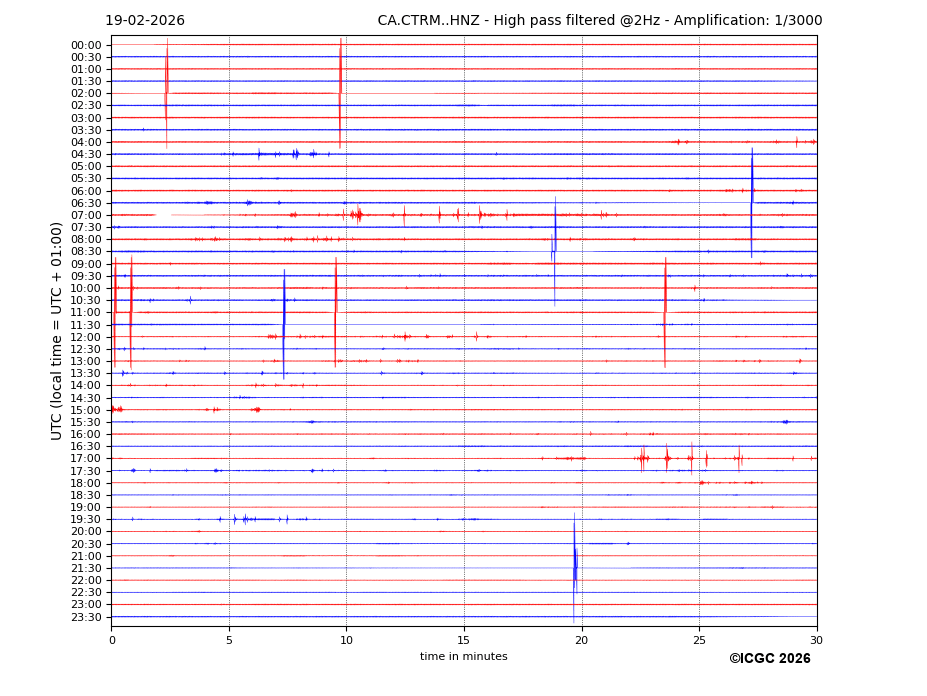This screenshot has width=927, height=696.
Task: Click the 0 tick on the minutes axis
Action: coord(112,640)
